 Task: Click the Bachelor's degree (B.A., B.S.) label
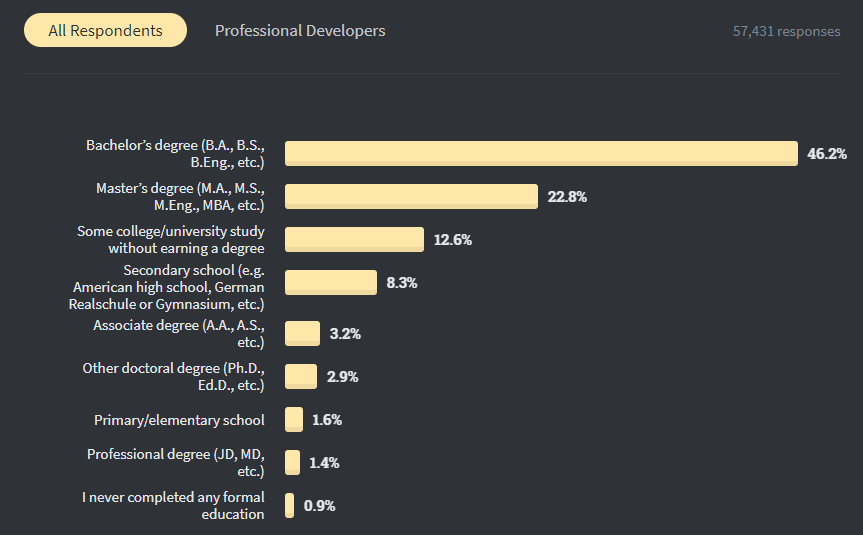click(175, 154)
